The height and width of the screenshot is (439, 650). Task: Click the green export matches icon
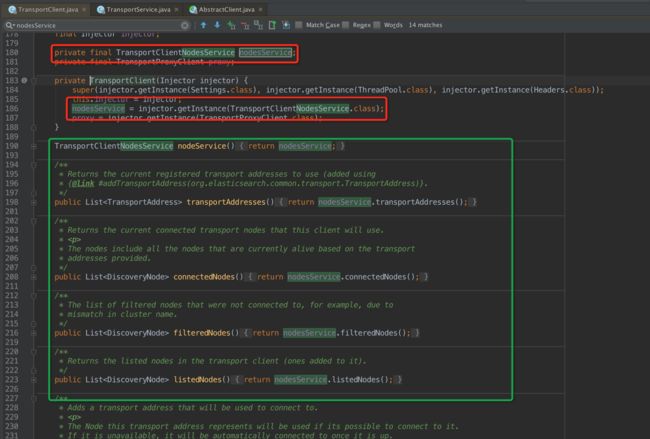tap(272, 25)
